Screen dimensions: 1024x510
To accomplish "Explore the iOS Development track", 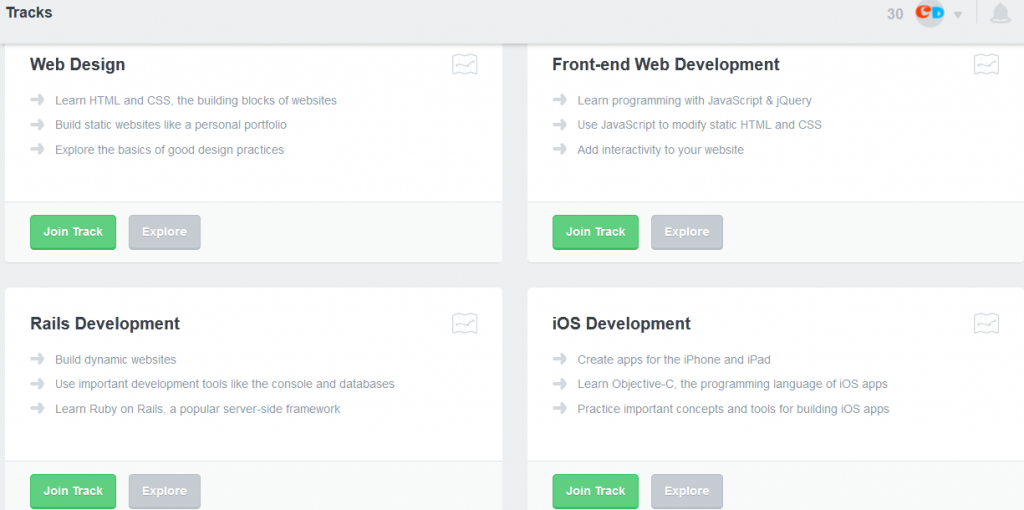I will pos(686,491).
